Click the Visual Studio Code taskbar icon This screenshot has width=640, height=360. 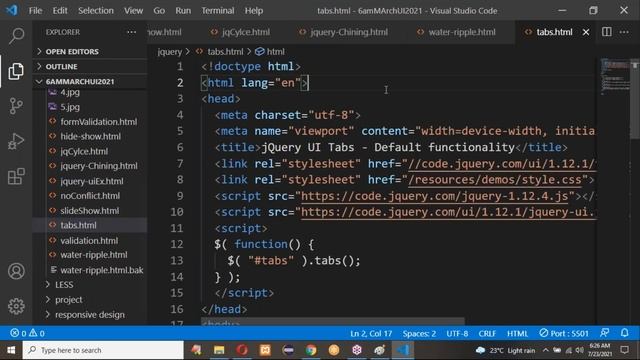pos(403,350)
